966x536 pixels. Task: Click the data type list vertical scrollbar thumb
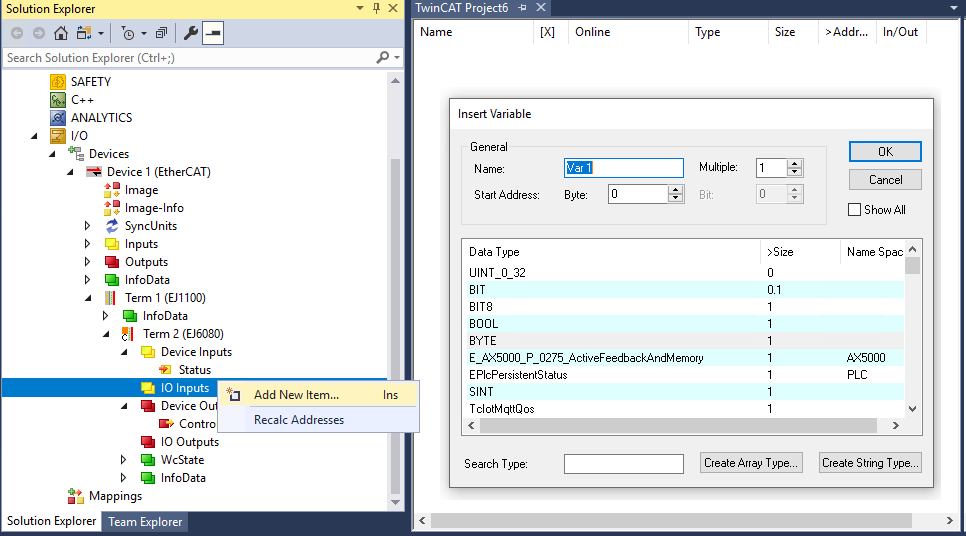point(912,266)
